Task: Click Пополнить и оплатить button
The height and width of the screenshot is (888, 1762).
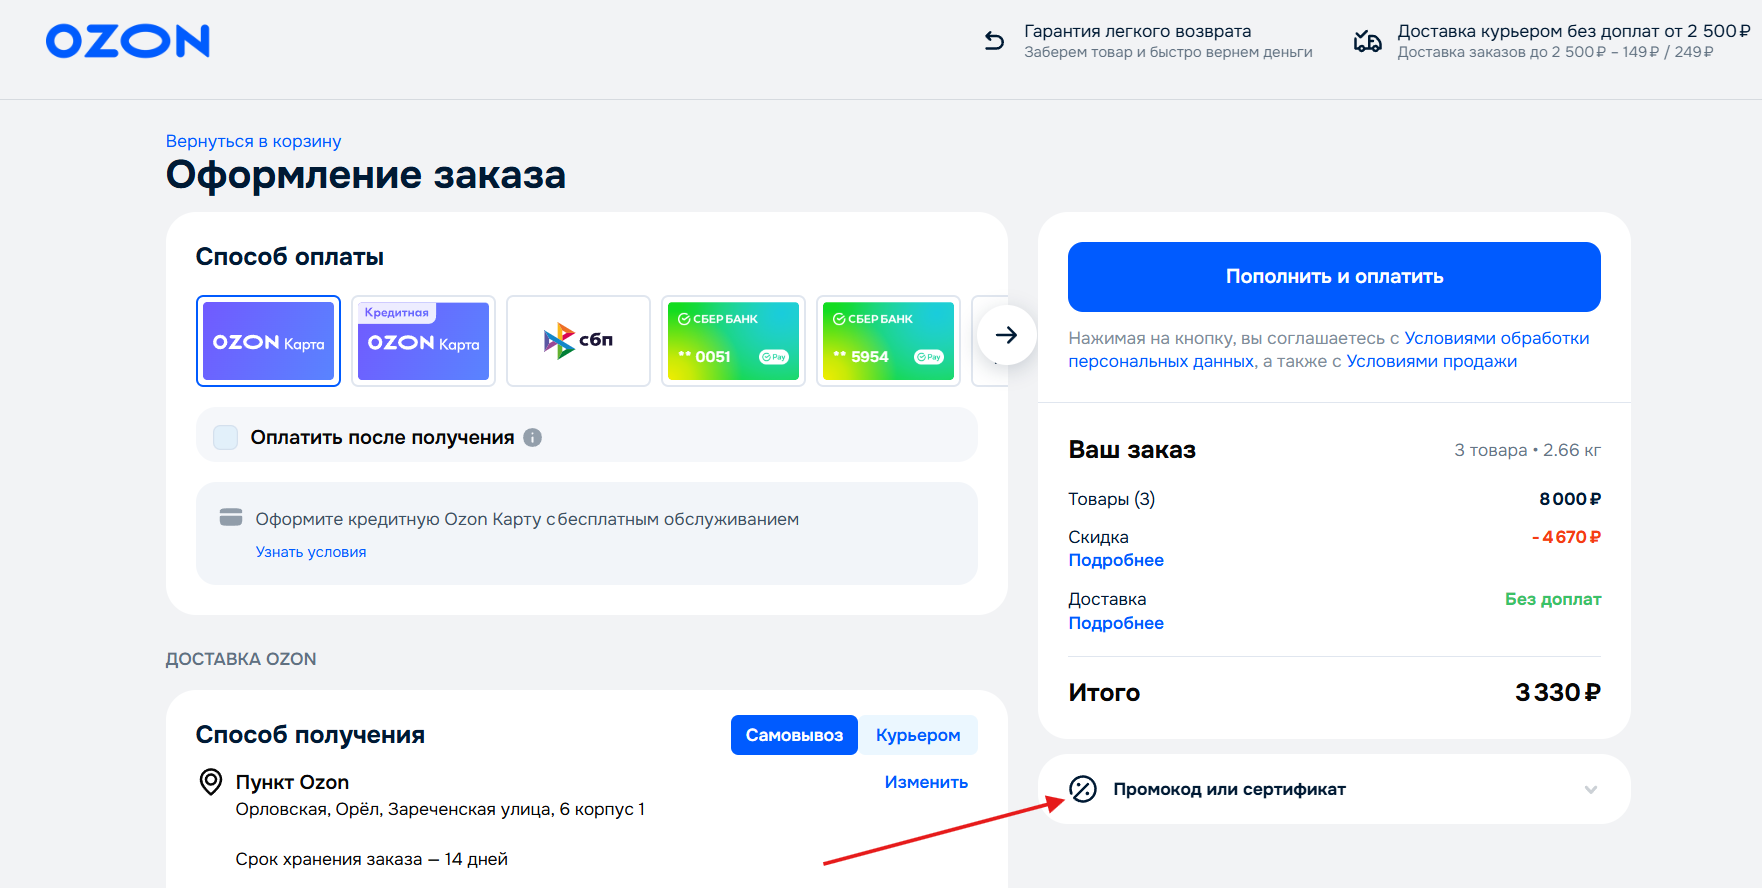Action: click(1334, 277)
